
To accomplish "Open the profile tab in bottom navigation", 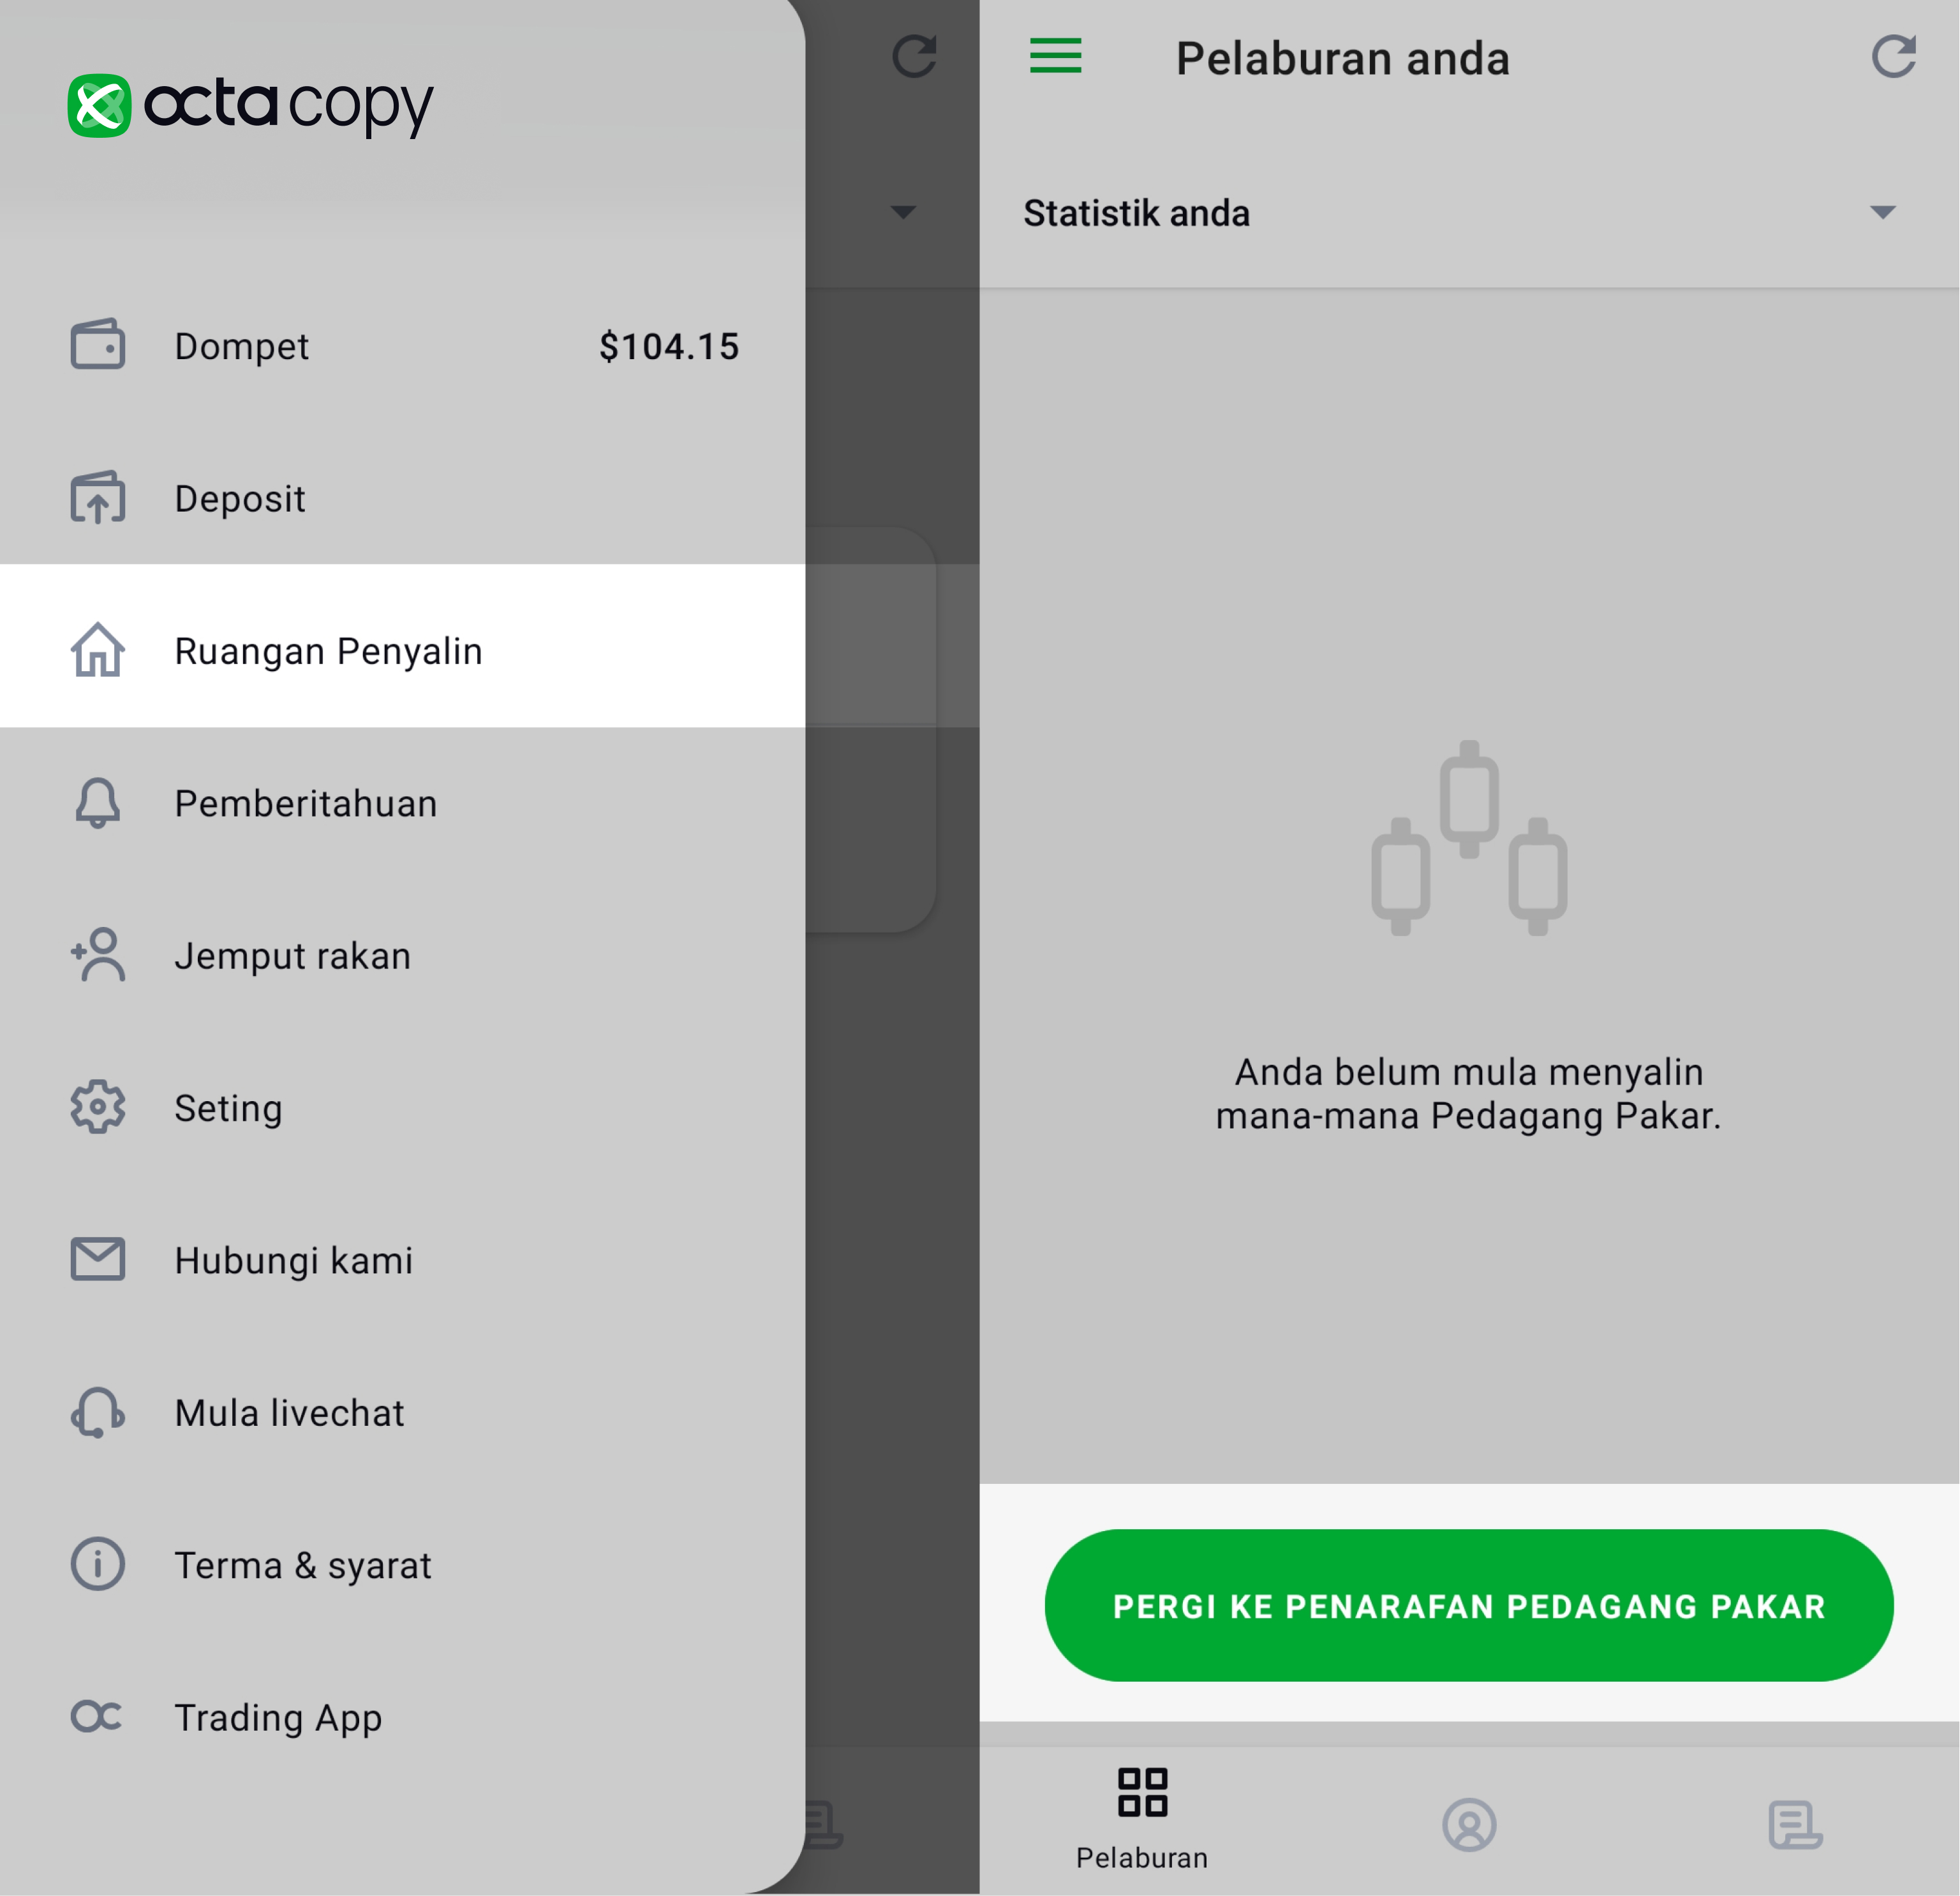I will click(x=1469, y=1825).
